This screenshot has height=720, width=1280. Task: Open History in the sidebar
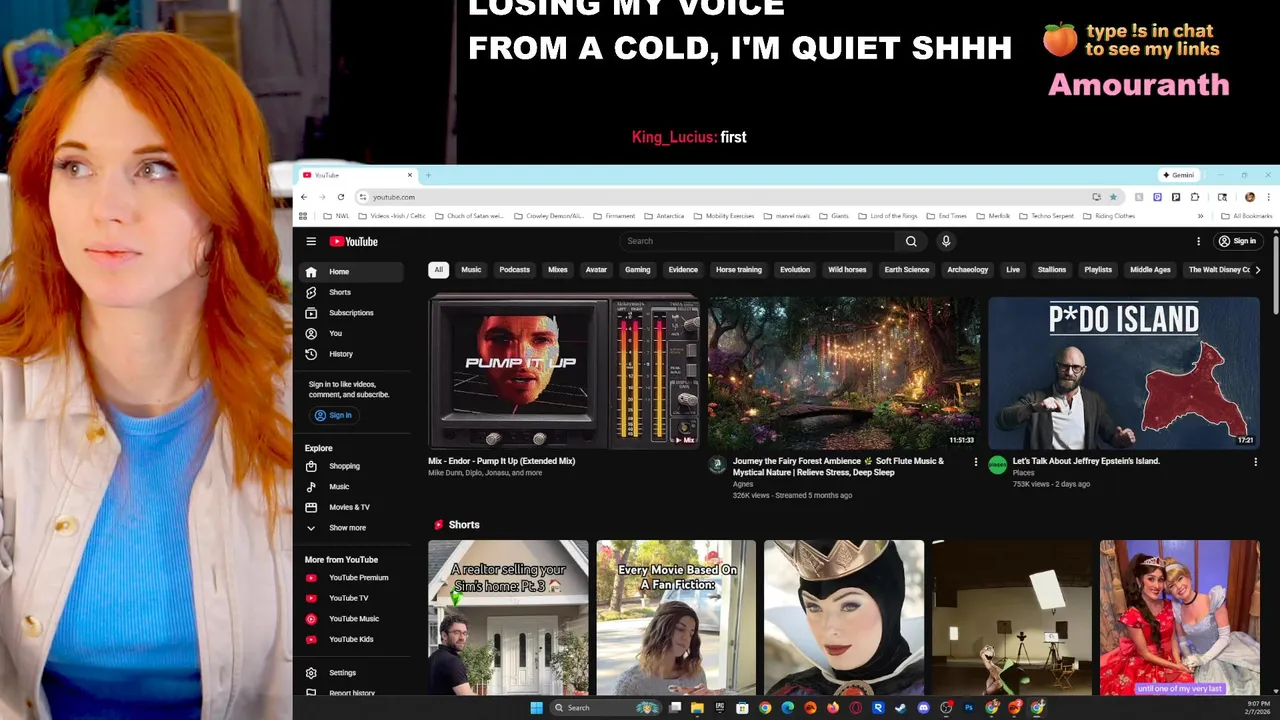(353, 354)
